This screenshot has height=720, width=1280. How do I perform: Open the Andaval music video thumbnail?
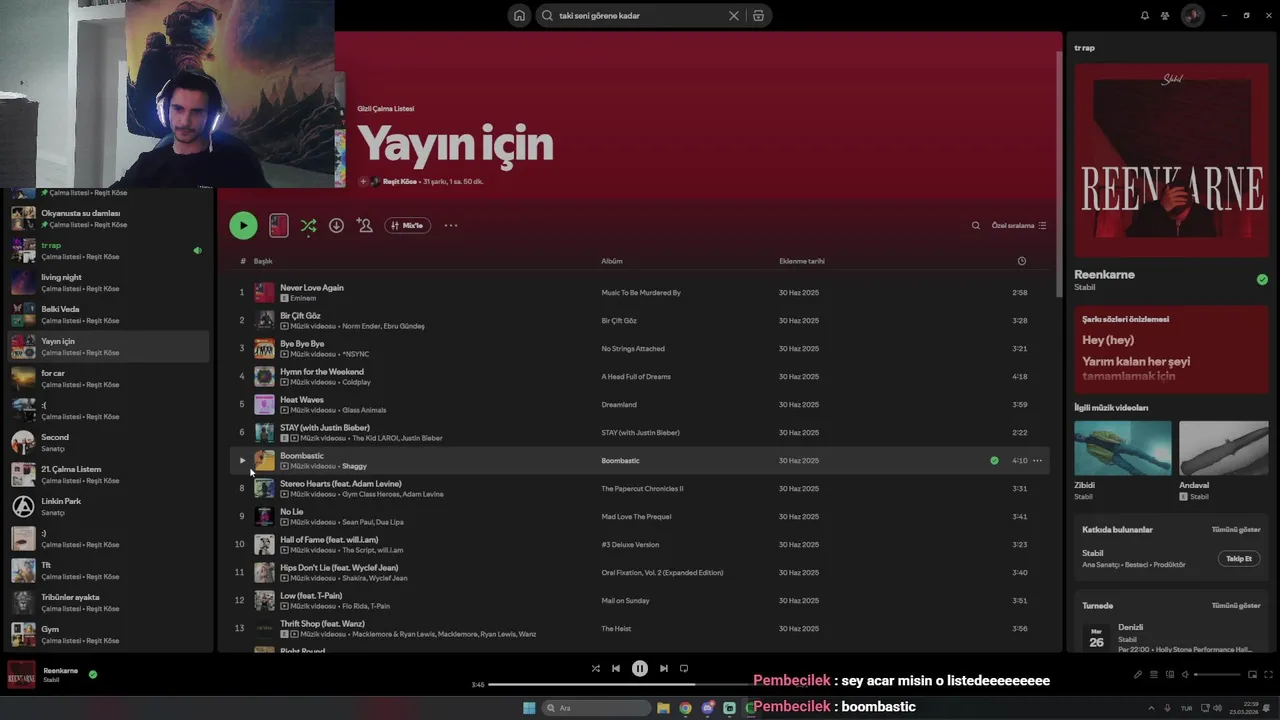1224,448
